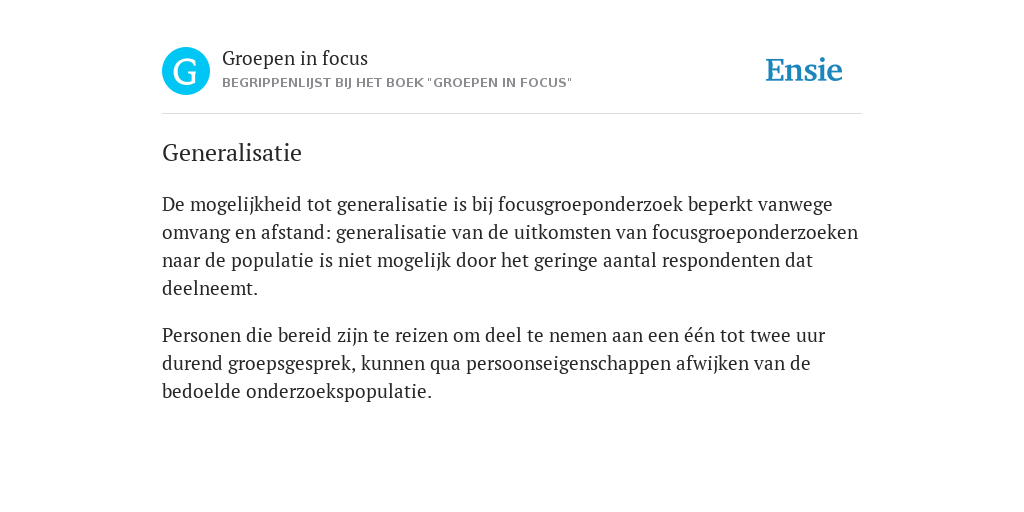Click the horizontal divider line below header
The height and width of the screenshot is (512, 1024).
(512, 114)
